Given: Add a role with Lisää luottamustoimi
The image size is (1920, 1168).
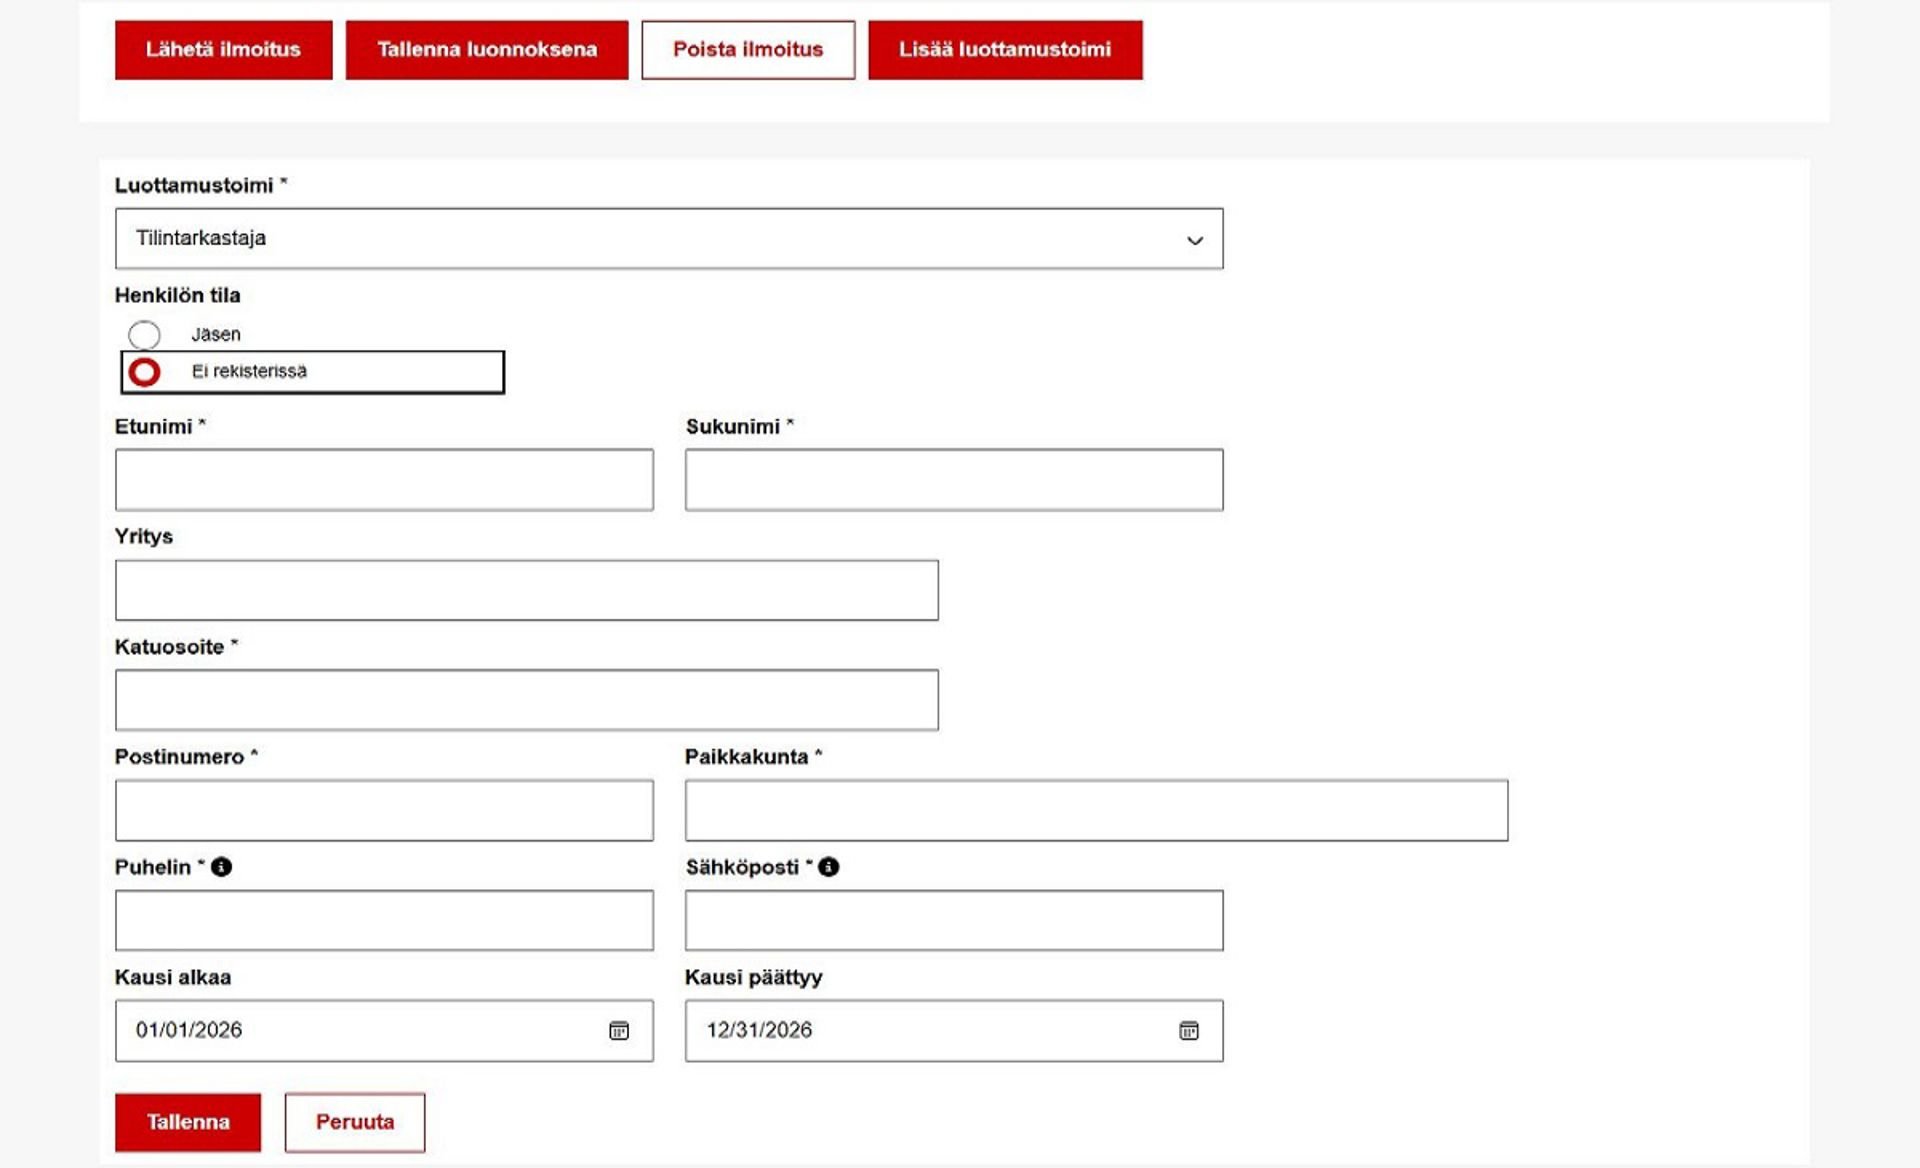Looking at the screenshot, I should click(x=1004, y=50).
